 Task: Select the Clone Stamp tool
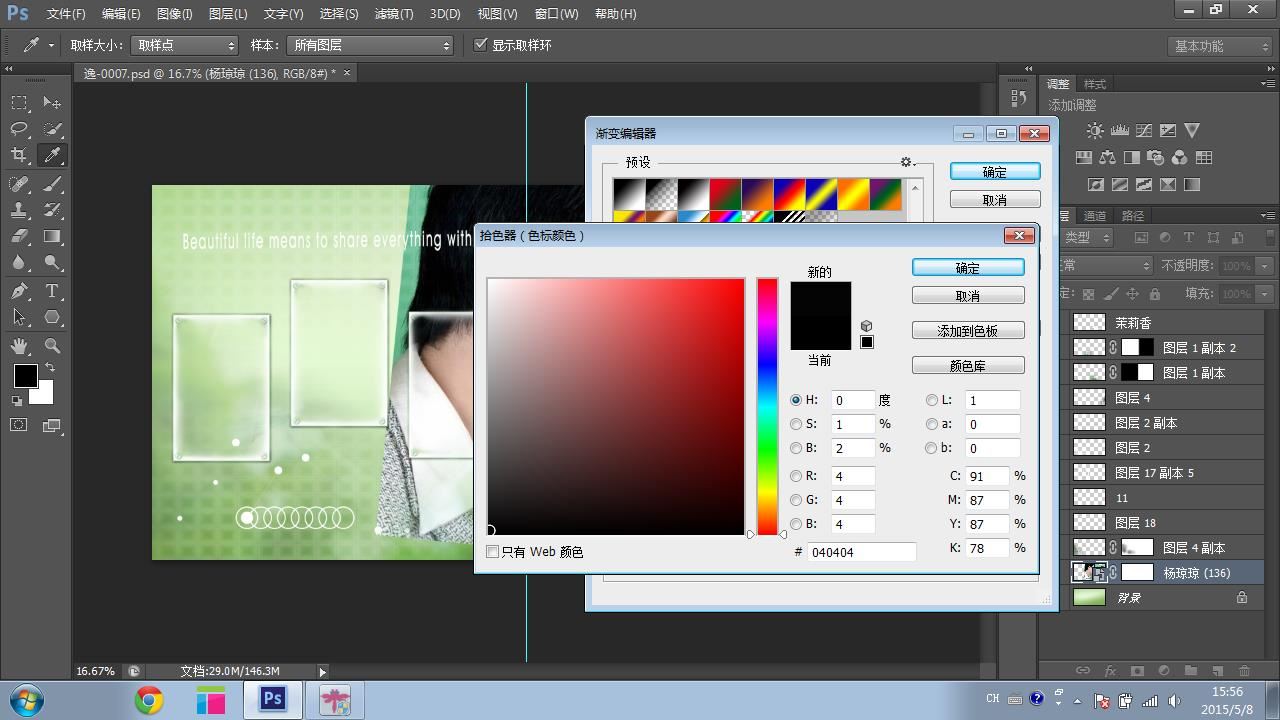[x=19, y=210]
